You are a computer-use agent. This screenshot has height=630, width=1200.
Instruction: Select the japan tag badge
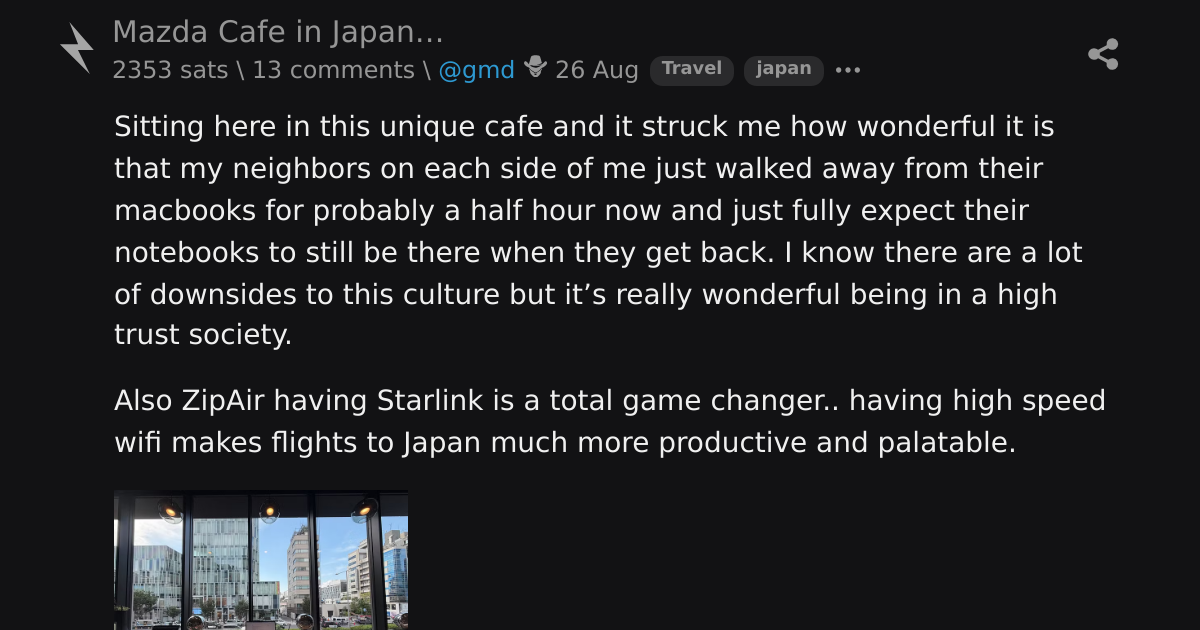784,70
